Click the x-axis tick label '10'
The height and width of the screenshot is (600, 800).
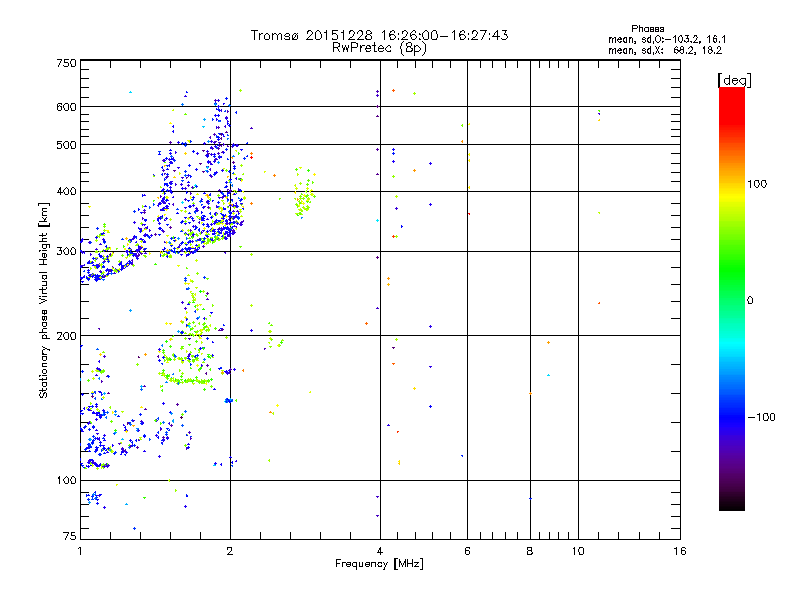click(x=578, y=551)
